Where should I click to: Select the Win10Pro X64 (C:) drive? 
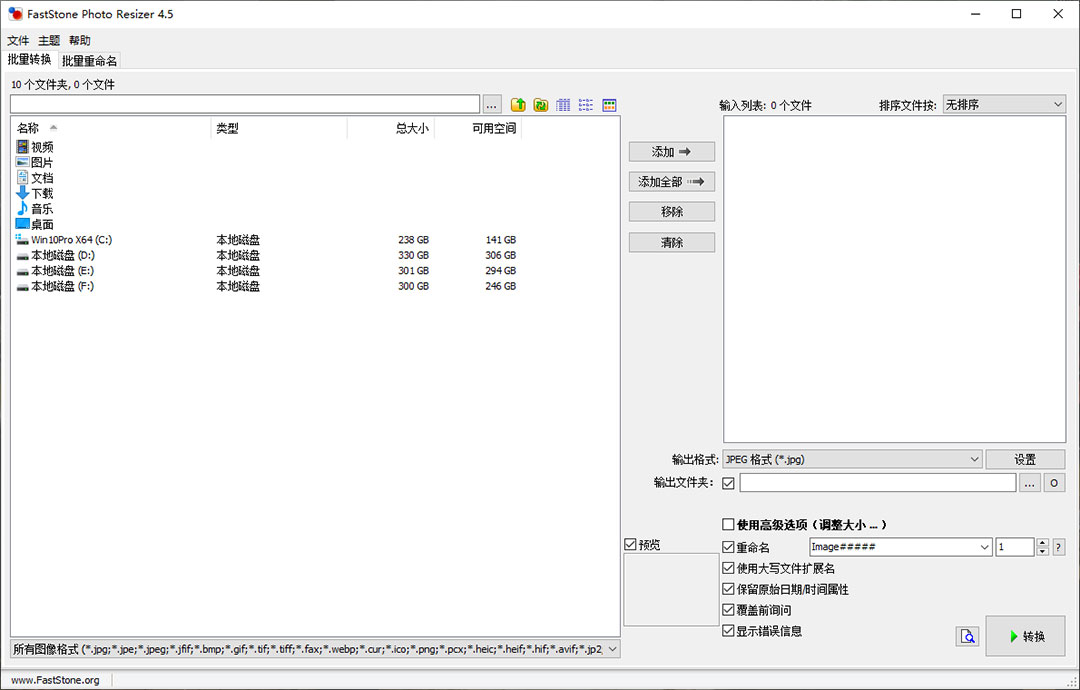[64, 240]
